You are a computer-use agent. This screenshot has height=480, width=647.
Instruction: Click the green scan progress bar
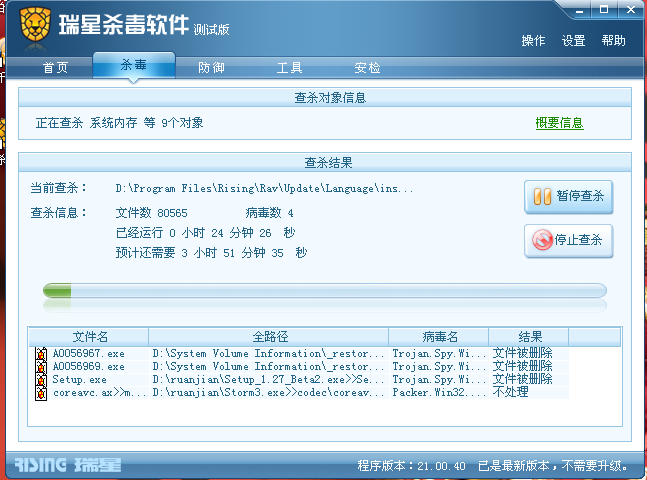coord(325,291)
